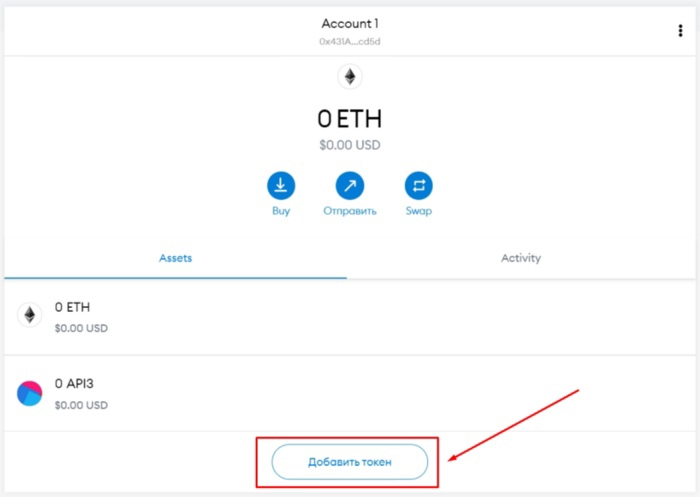Click the Отправить text label
Image resolution: width=700 pixels, height=497 pixels.
tap(349, 211)
